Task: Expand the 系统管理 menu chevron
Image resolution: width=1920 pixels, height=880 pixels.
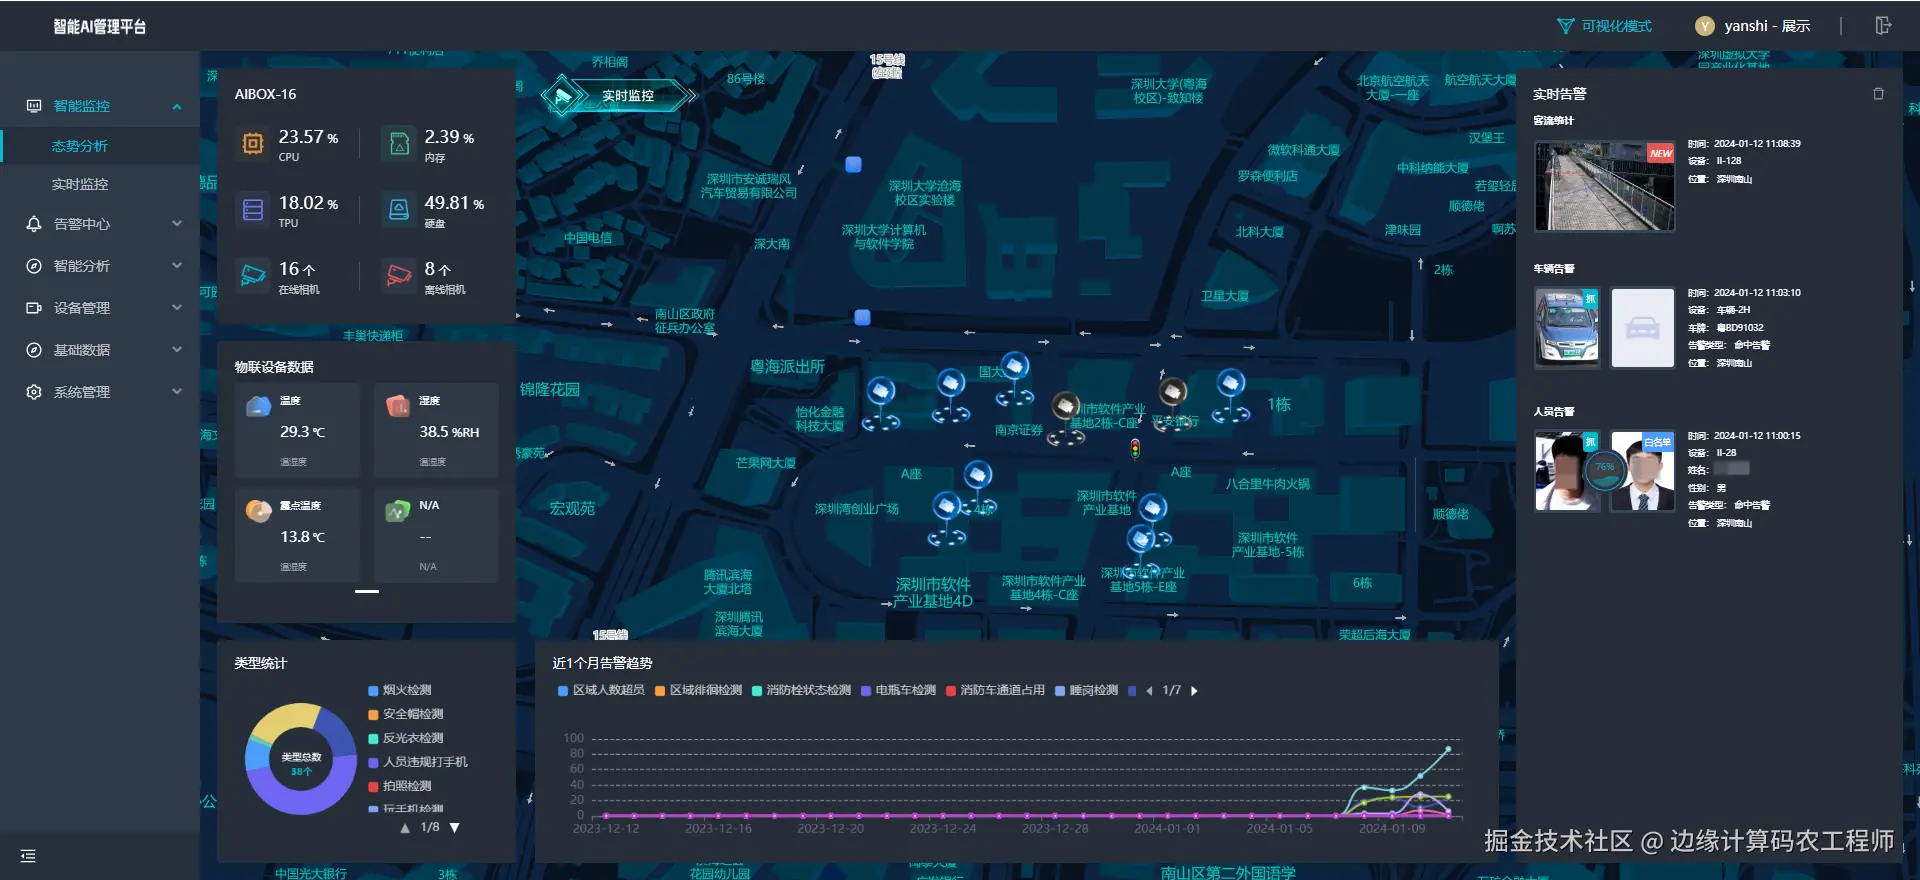Action: pos(177,392)
